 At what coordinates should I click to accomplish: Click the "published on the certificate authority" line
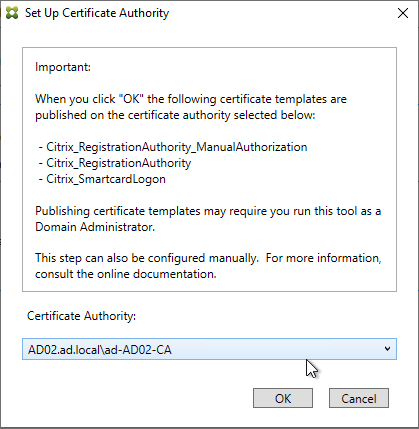point(175,115)
